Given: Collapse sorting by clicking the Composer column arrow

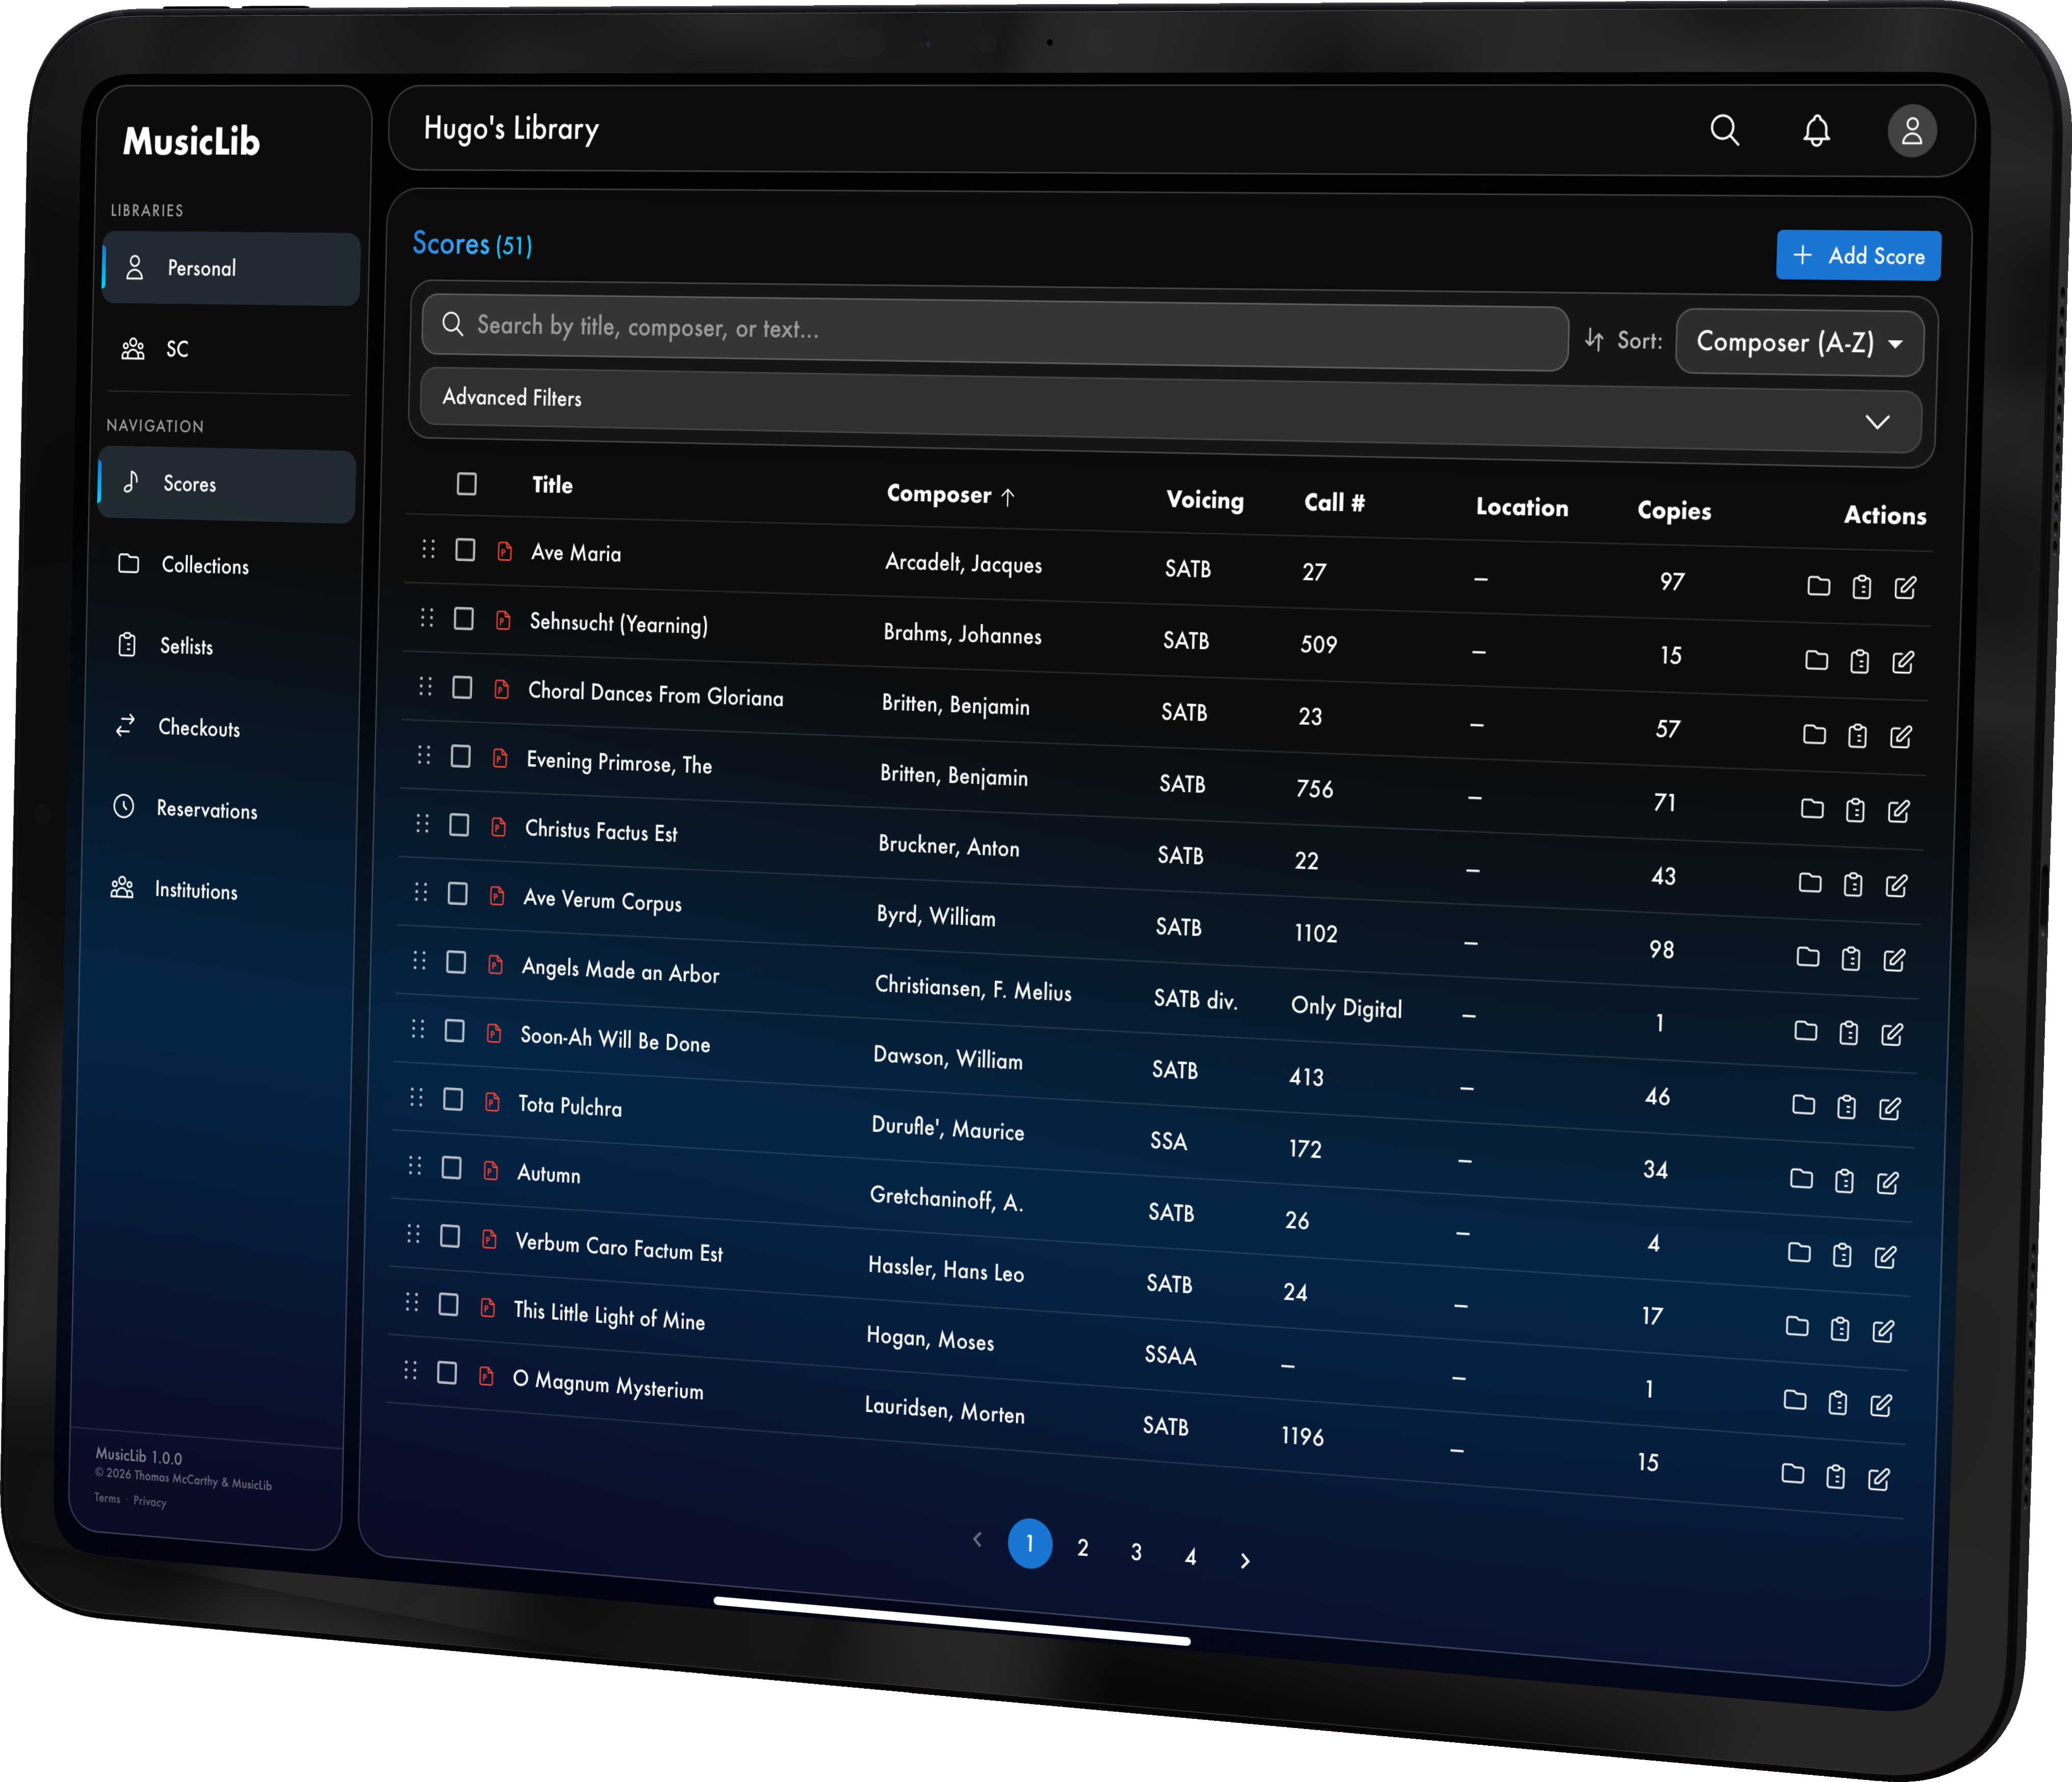Looking at the screenshot, I should pyautogui.click(x=1009, y=497).
